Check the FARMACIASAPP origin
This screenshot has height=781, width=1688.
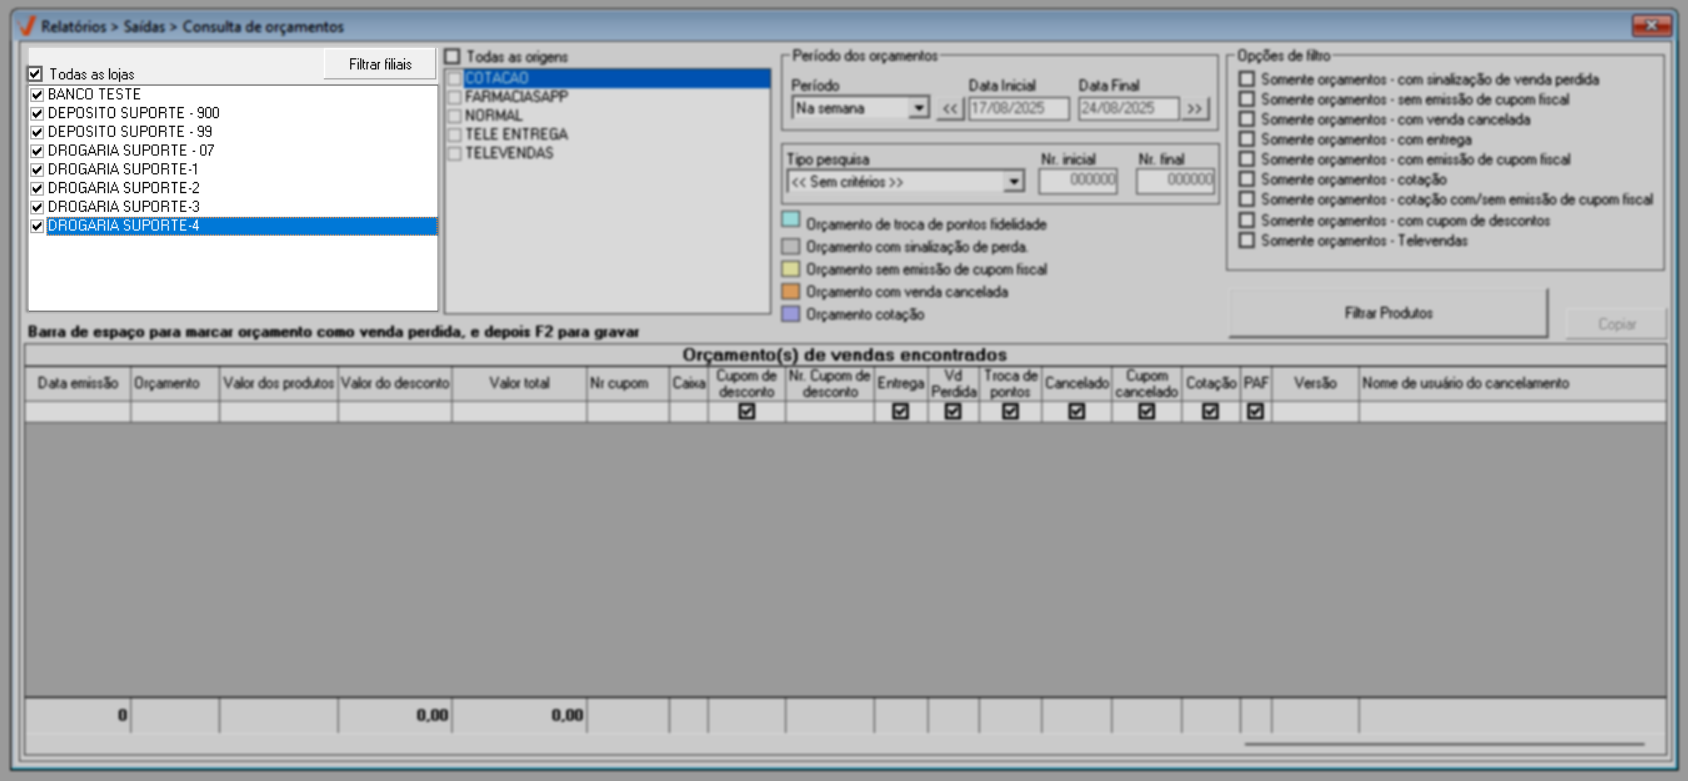(455, 97)
